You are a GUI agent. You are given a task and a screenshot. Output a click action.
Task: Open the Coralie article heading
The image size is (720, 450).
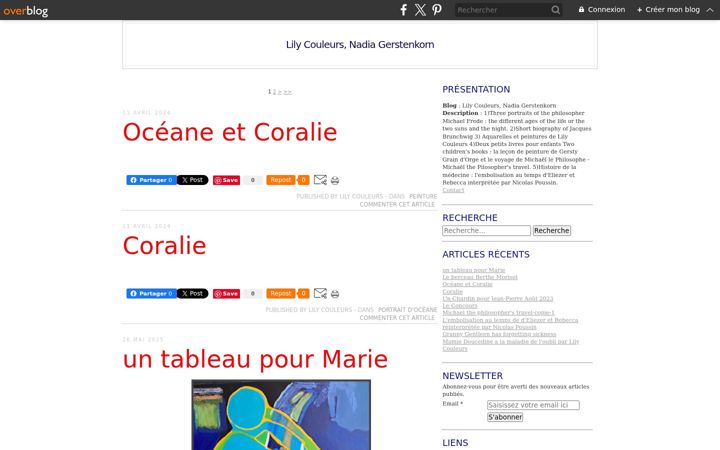pyautogui.click(x=164, y=246)
